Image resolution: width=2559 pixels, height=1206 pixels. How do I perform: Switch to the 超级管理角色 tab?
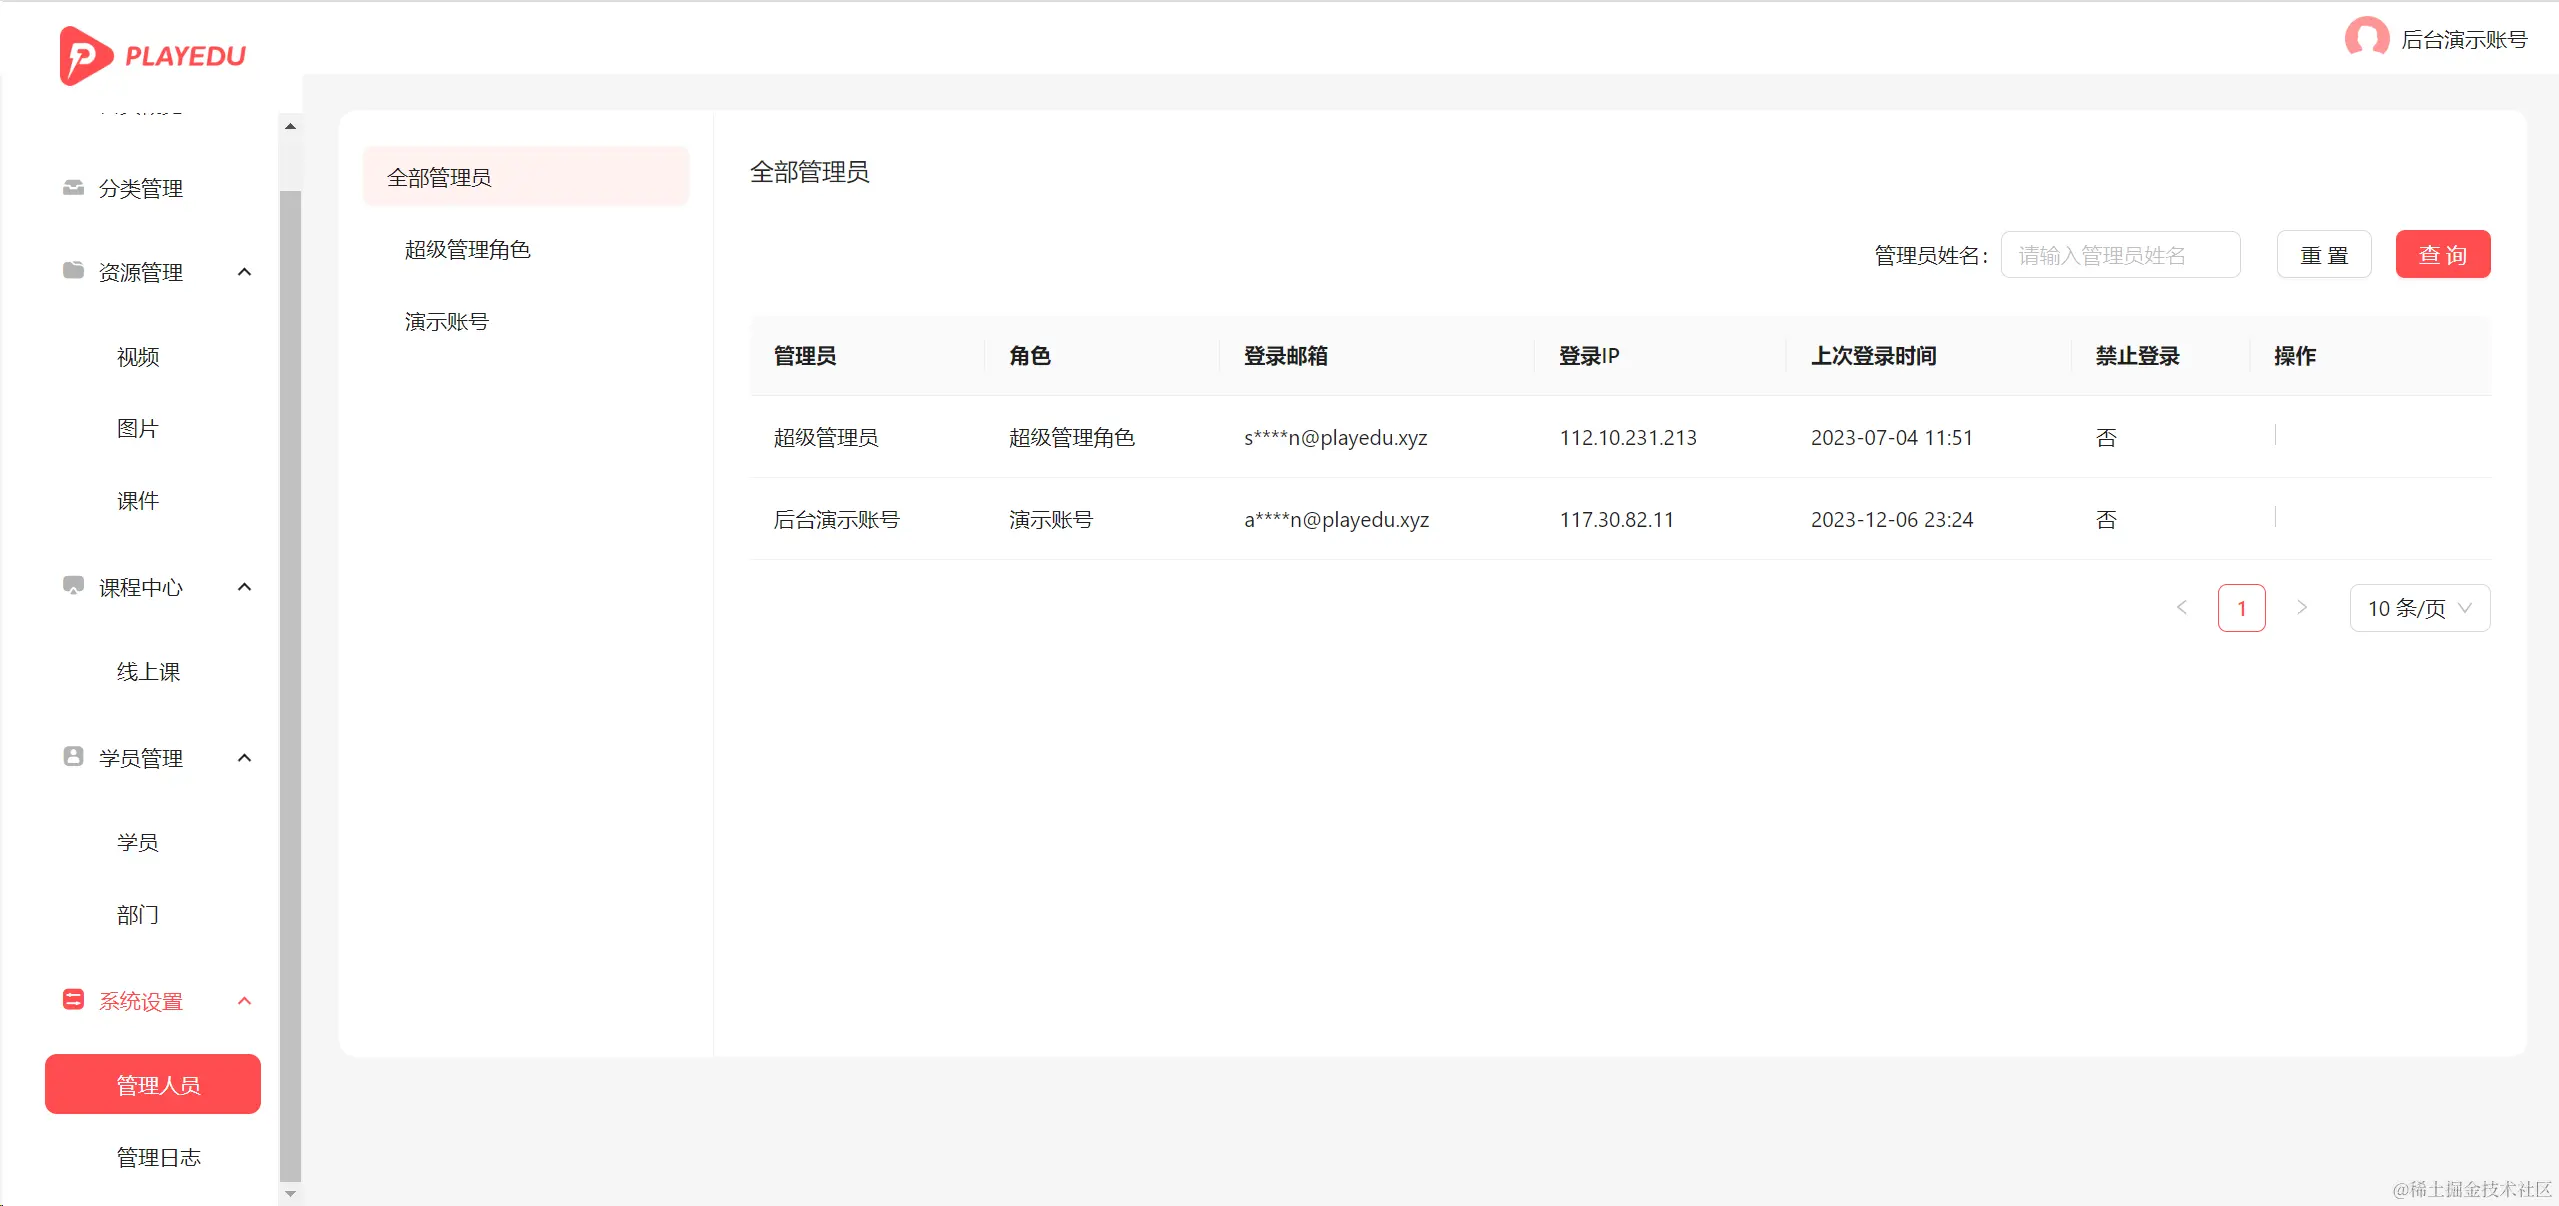click(467, 249)
